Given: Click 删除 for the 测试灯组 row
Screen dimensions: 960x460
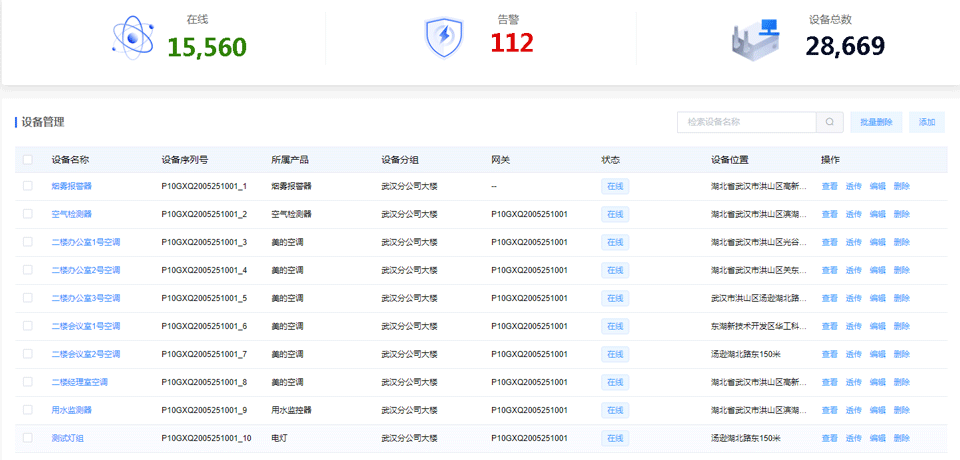Looking at the screenshot, I should (x=901, y=438).
